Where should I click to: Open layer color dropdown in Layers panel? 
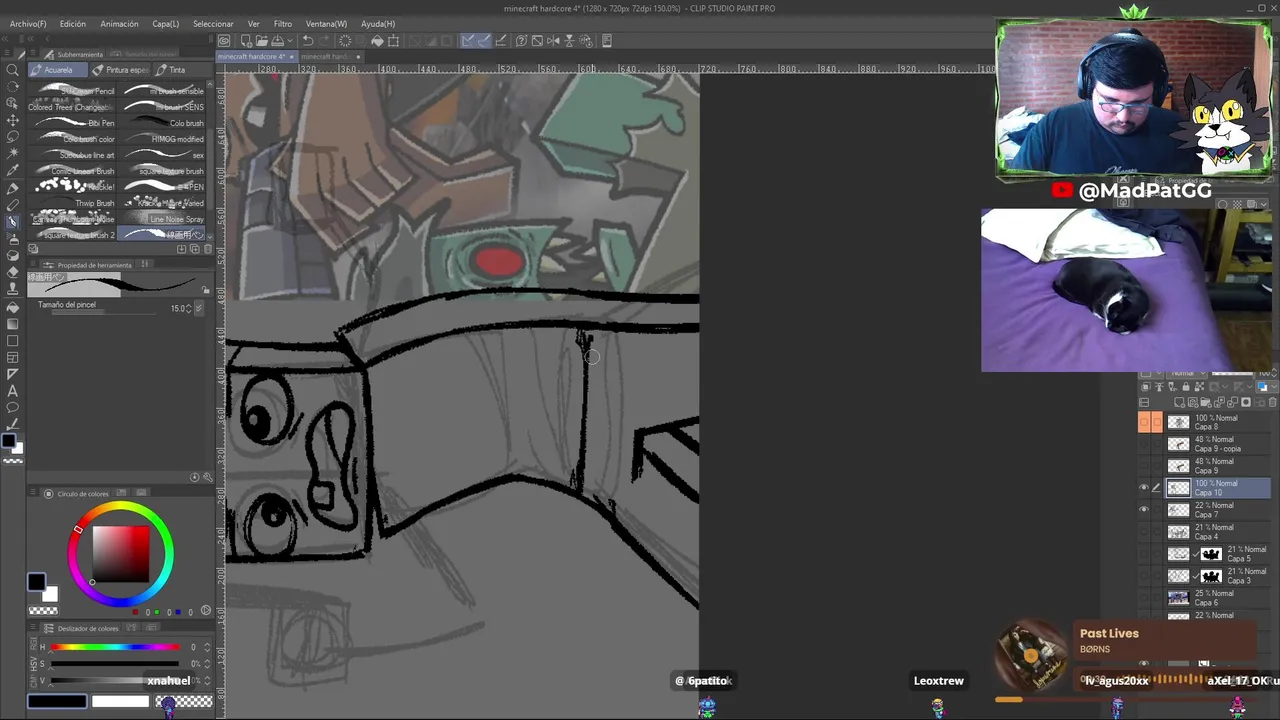click(1273, 387)
